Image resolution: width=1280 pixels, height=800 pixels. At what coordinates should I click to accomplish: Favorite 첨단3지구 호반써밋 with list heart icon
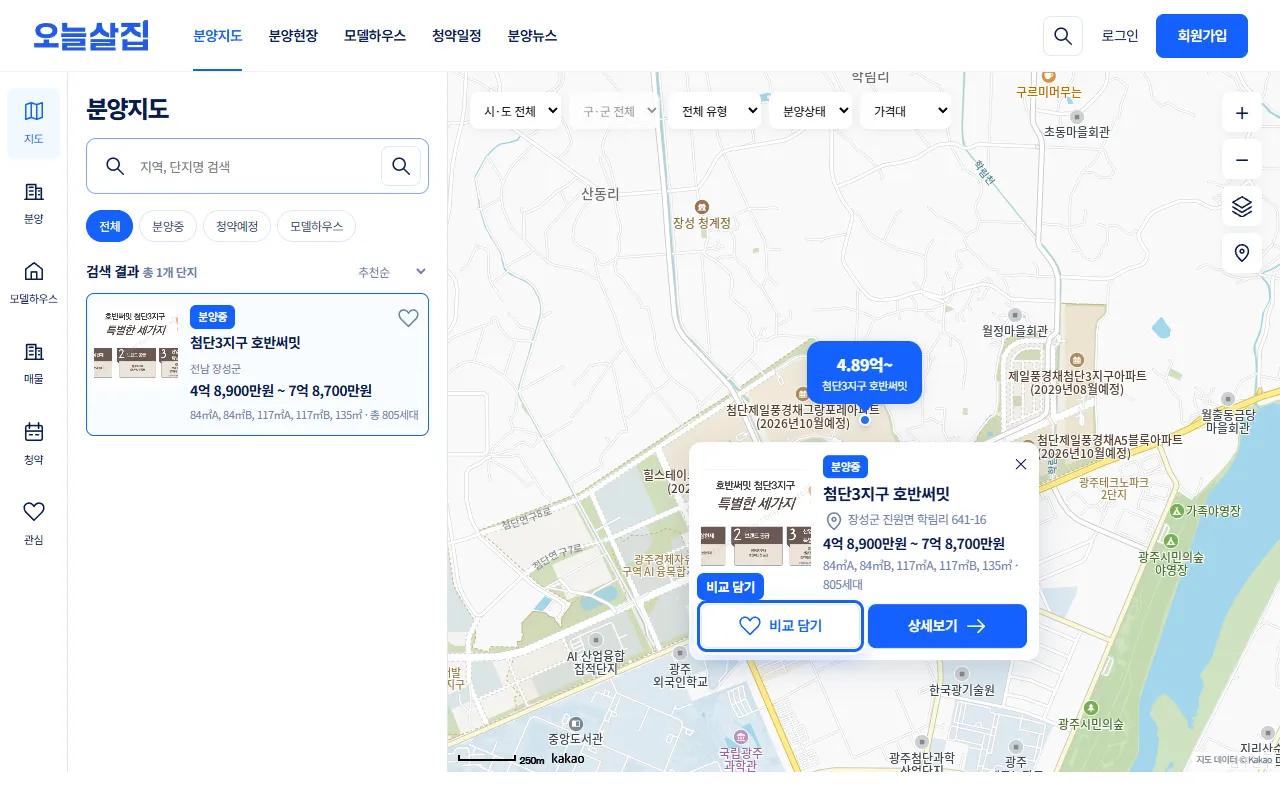pyautogui.click(x=408, y=318)
